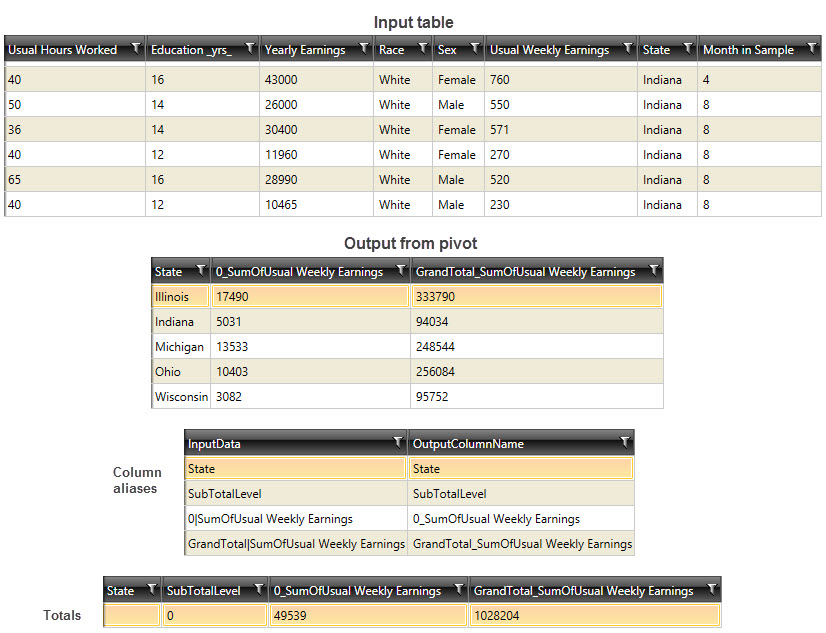Select GrandTotal|SumOfUsual Weekly Earnings alias input
Viewport: 826px width, 633px height.
[x=295, y=544]
